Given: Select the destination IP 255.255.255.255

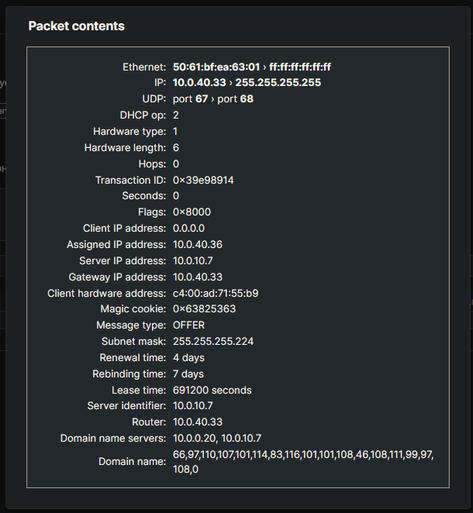Looking at the screenshot, I should pyautogui.click(x=278, y=83).
